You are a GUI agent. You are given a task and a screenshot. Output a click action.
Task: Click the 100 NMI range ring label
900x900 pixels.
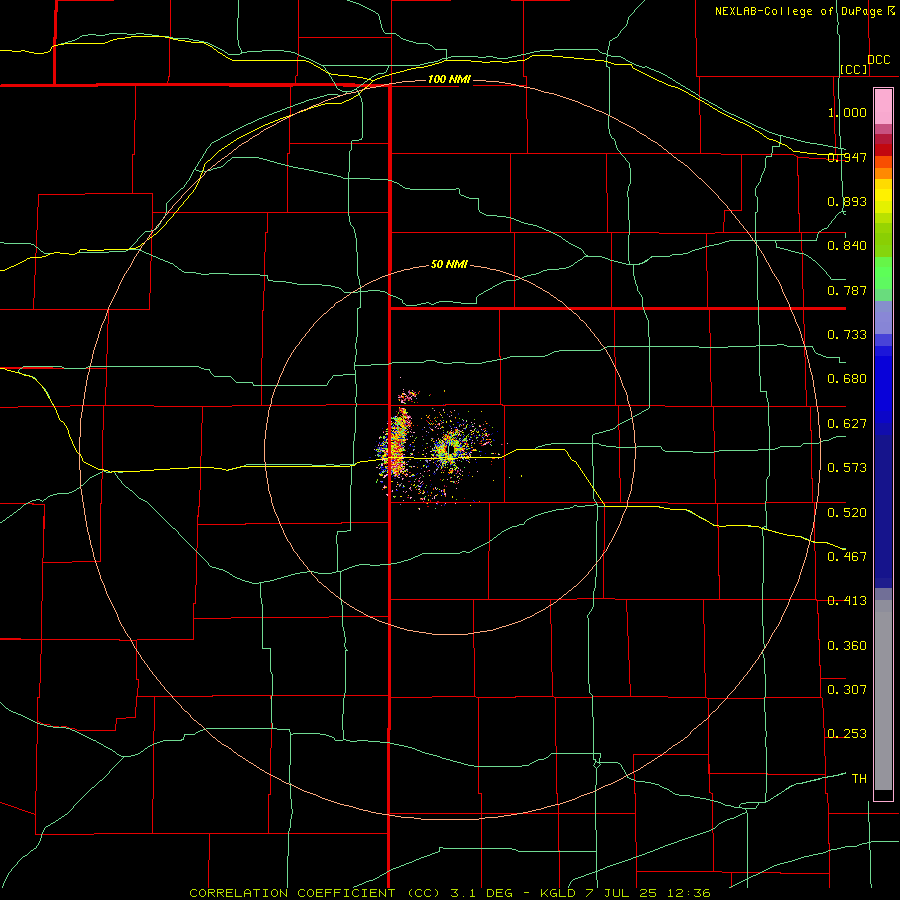(449, 79)
